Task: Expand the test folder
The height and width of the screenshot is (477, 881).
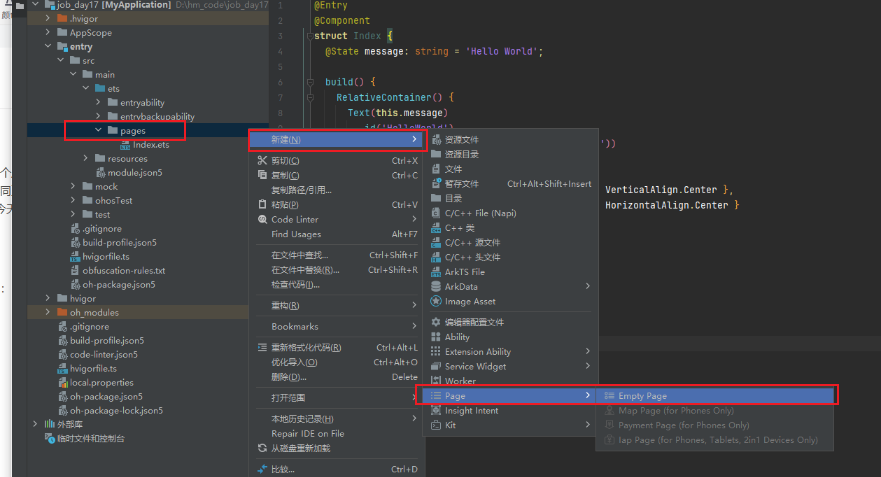Action: (73, 214)
